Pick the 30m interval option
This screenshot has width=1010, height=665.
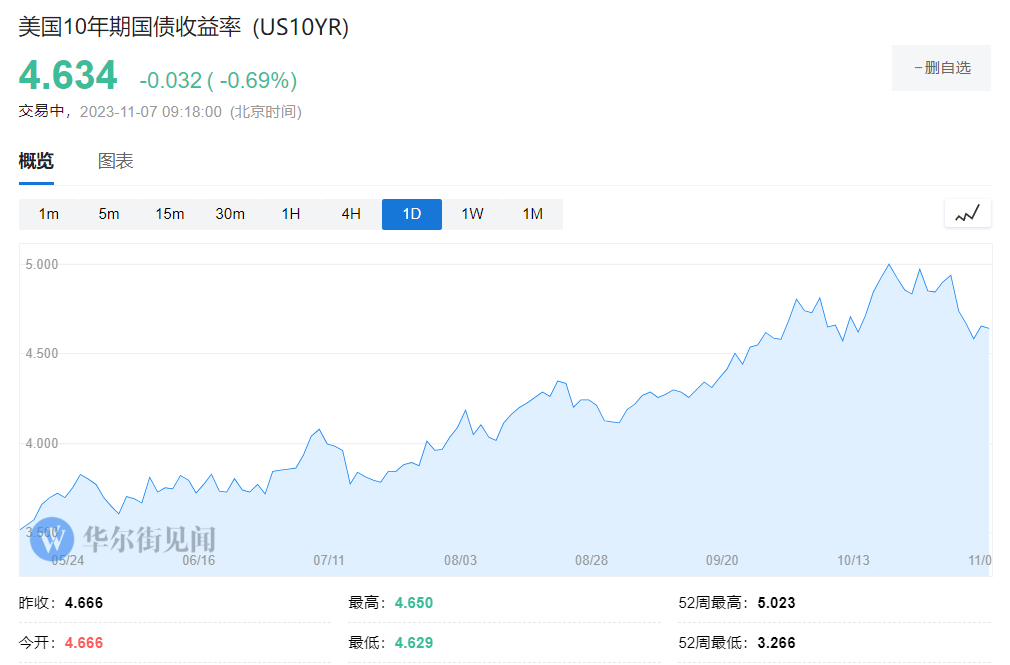click(x=230, y=214)
